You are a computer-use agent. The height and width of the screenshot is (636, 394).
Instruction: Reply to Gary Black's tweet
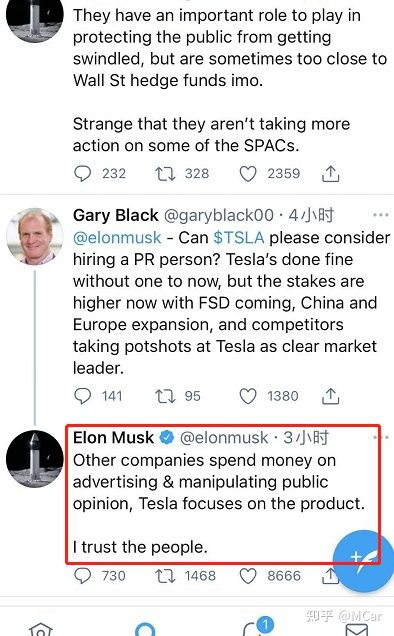[x=83, y=396]
